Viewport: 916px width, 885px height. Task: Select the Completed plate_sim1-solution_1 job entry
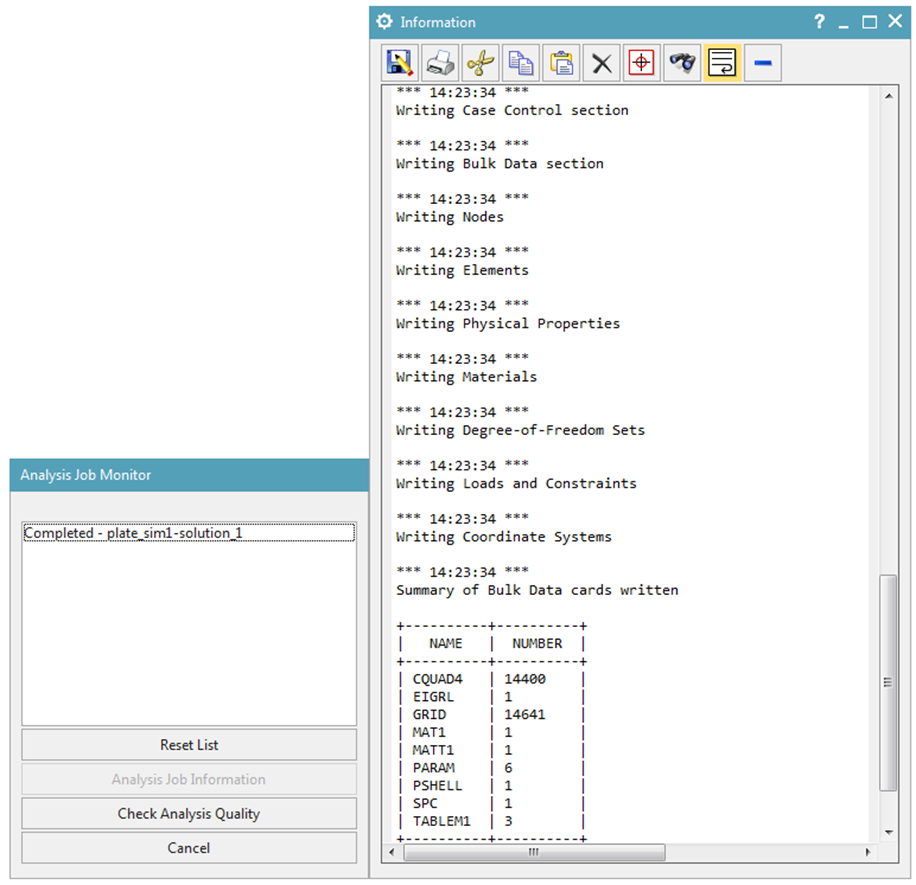pos(134,533)
